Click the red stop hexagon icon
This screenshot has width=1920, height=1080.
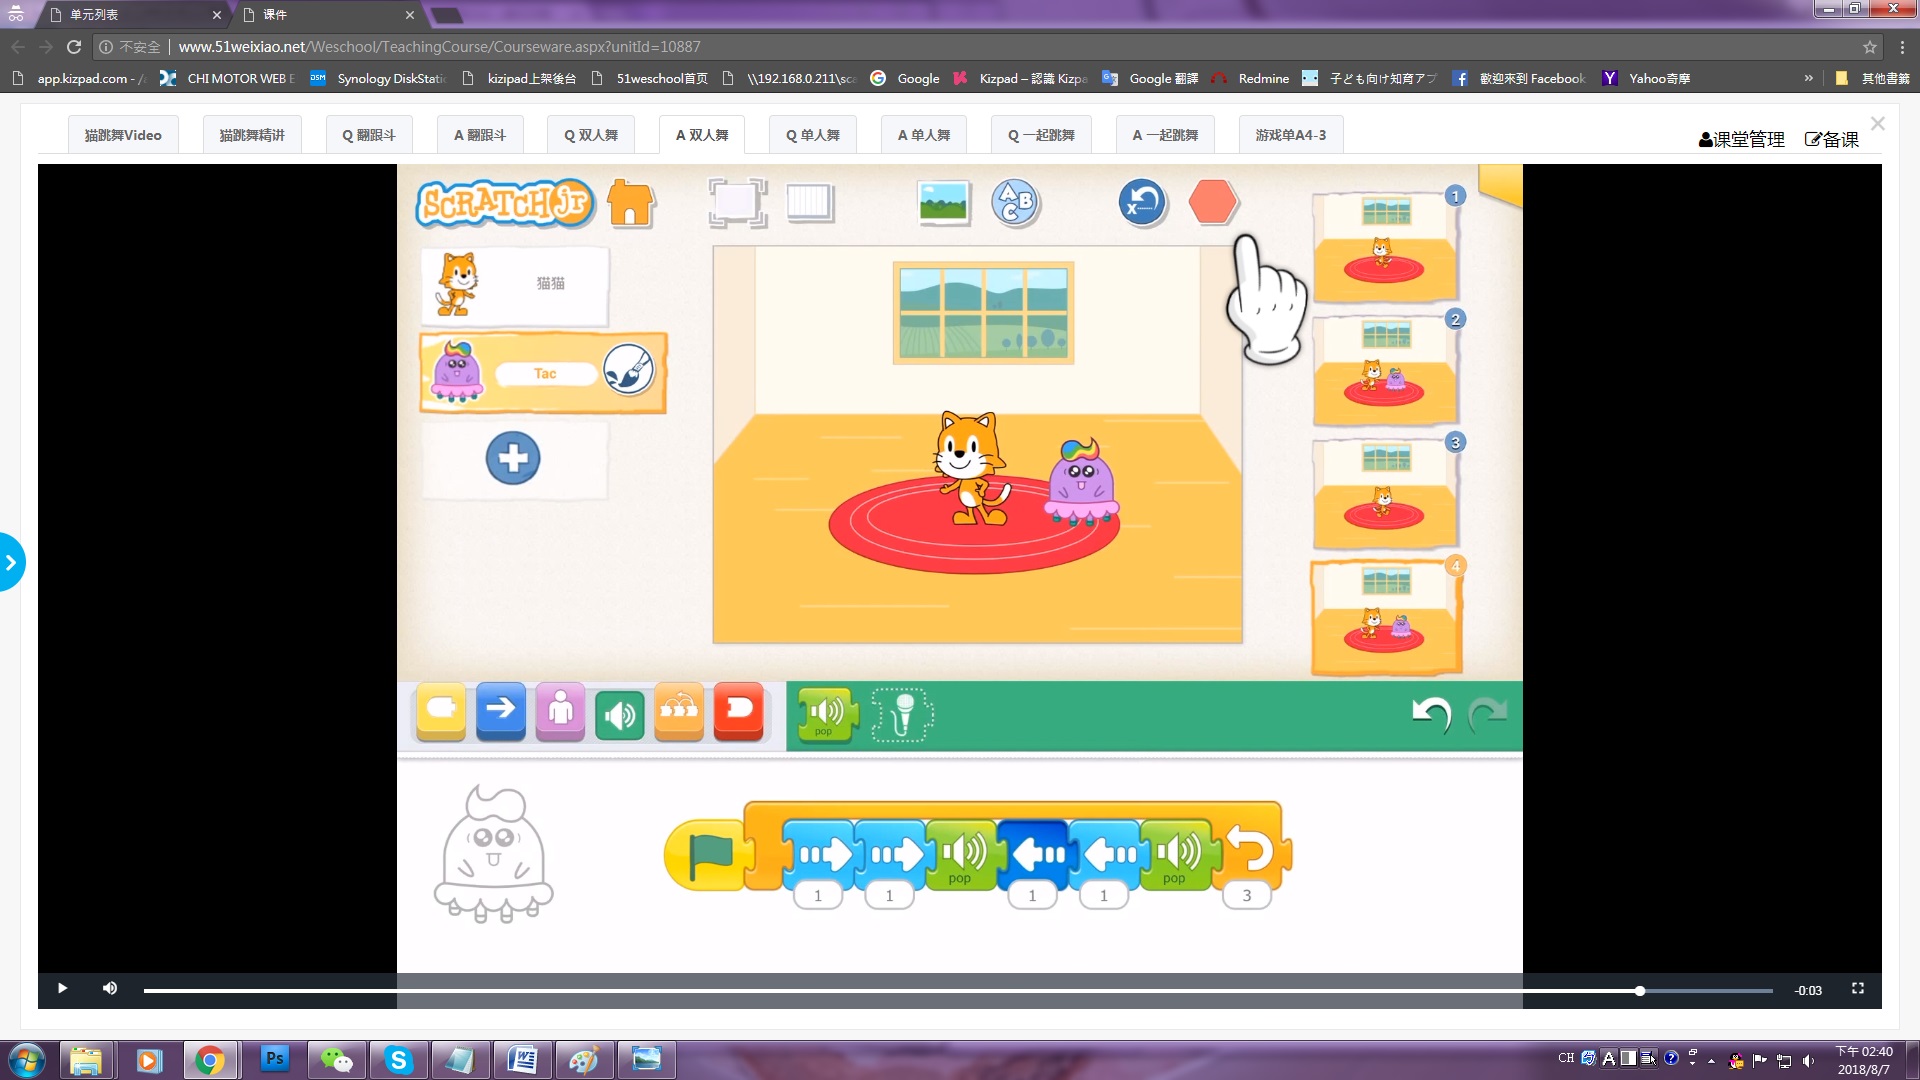(x=1213, y=202)
